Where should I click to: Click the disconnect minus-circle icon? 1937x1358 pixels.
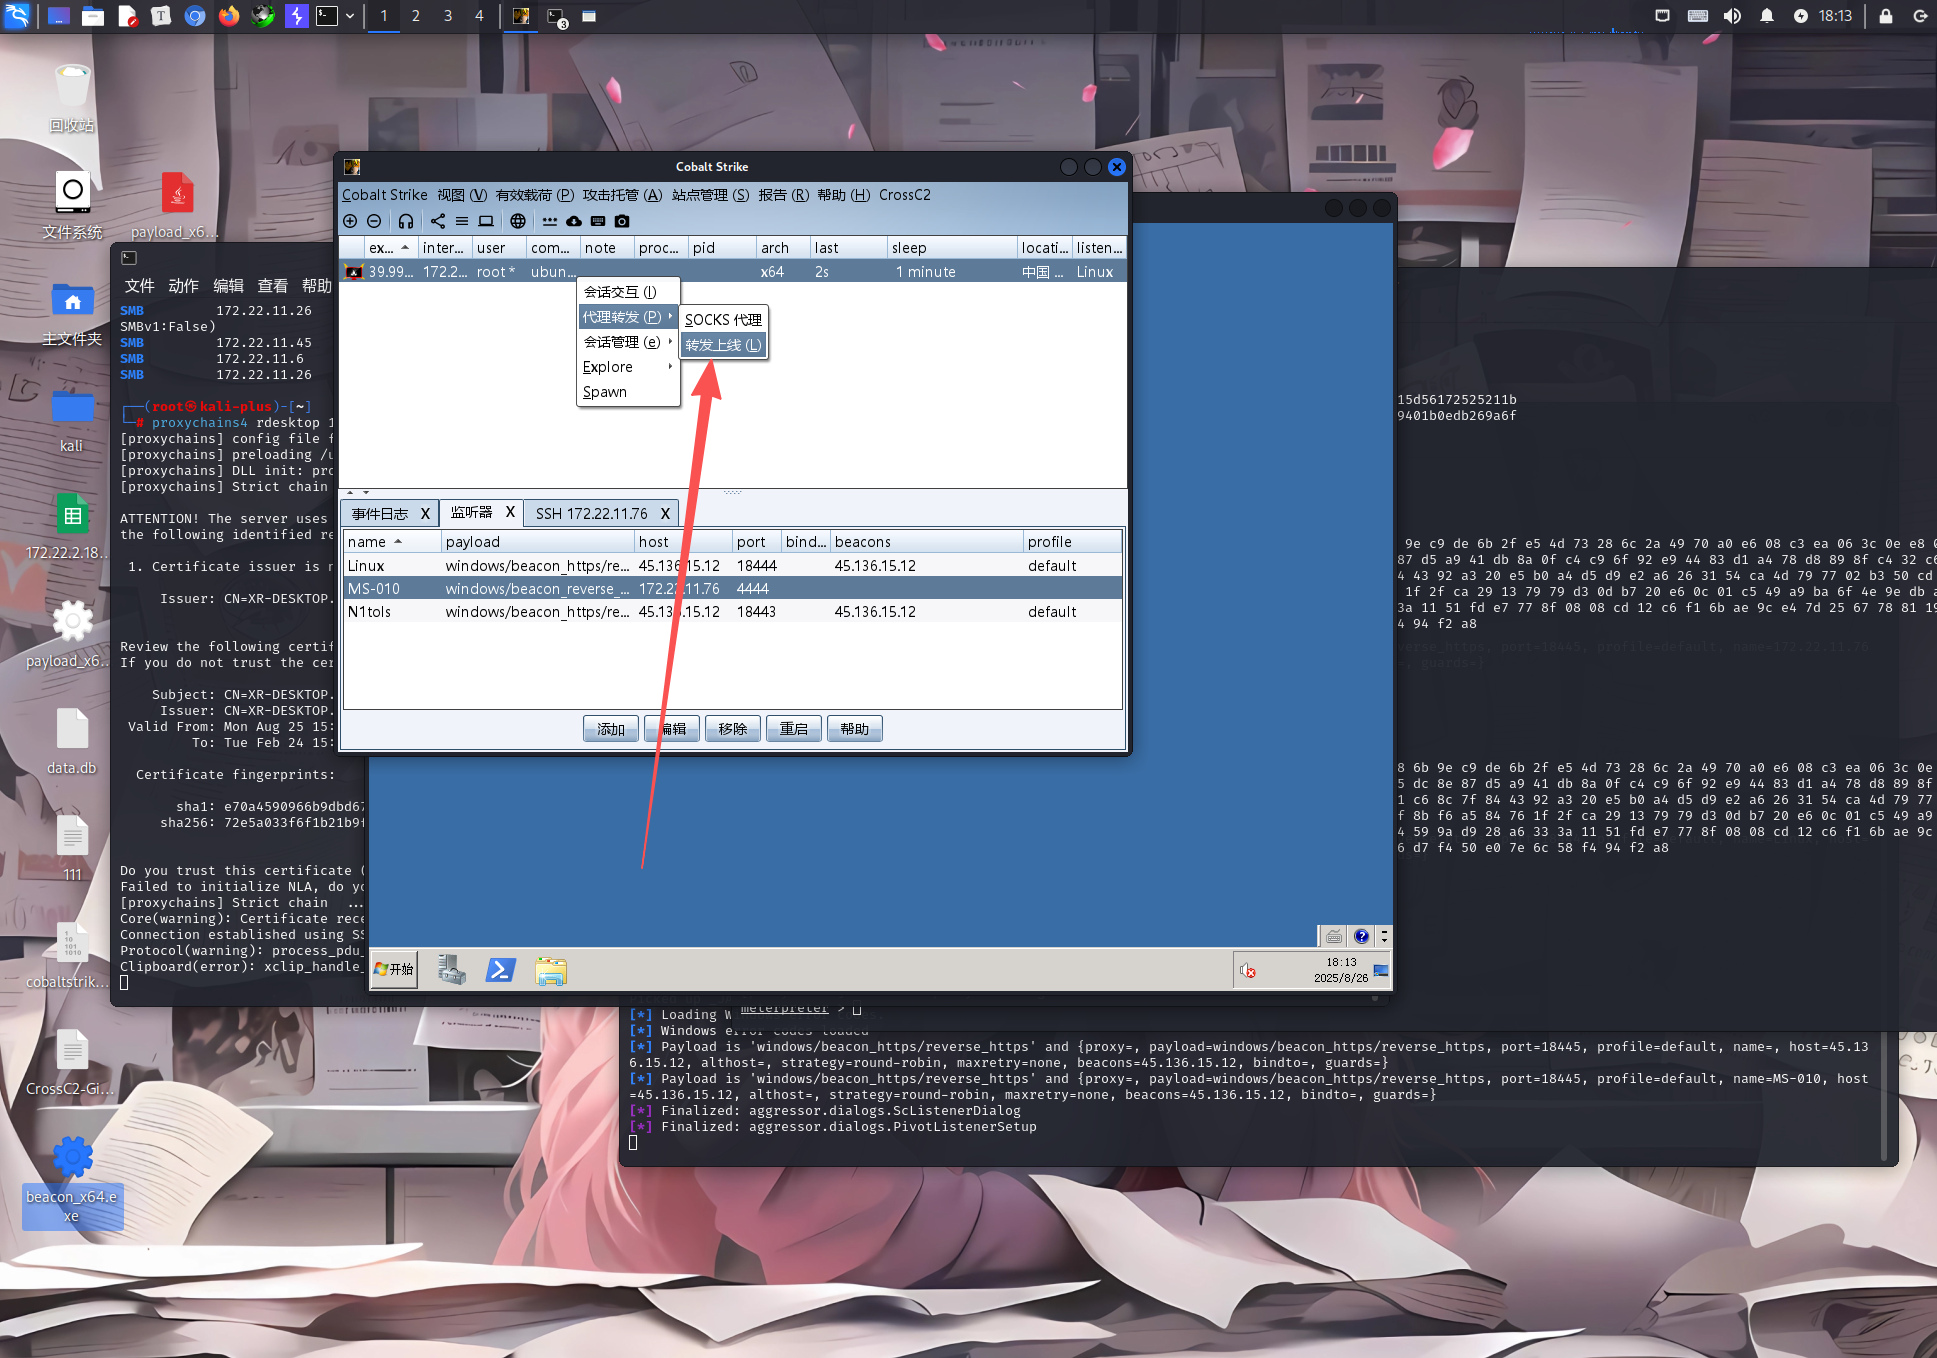click(x=374, y=221)
